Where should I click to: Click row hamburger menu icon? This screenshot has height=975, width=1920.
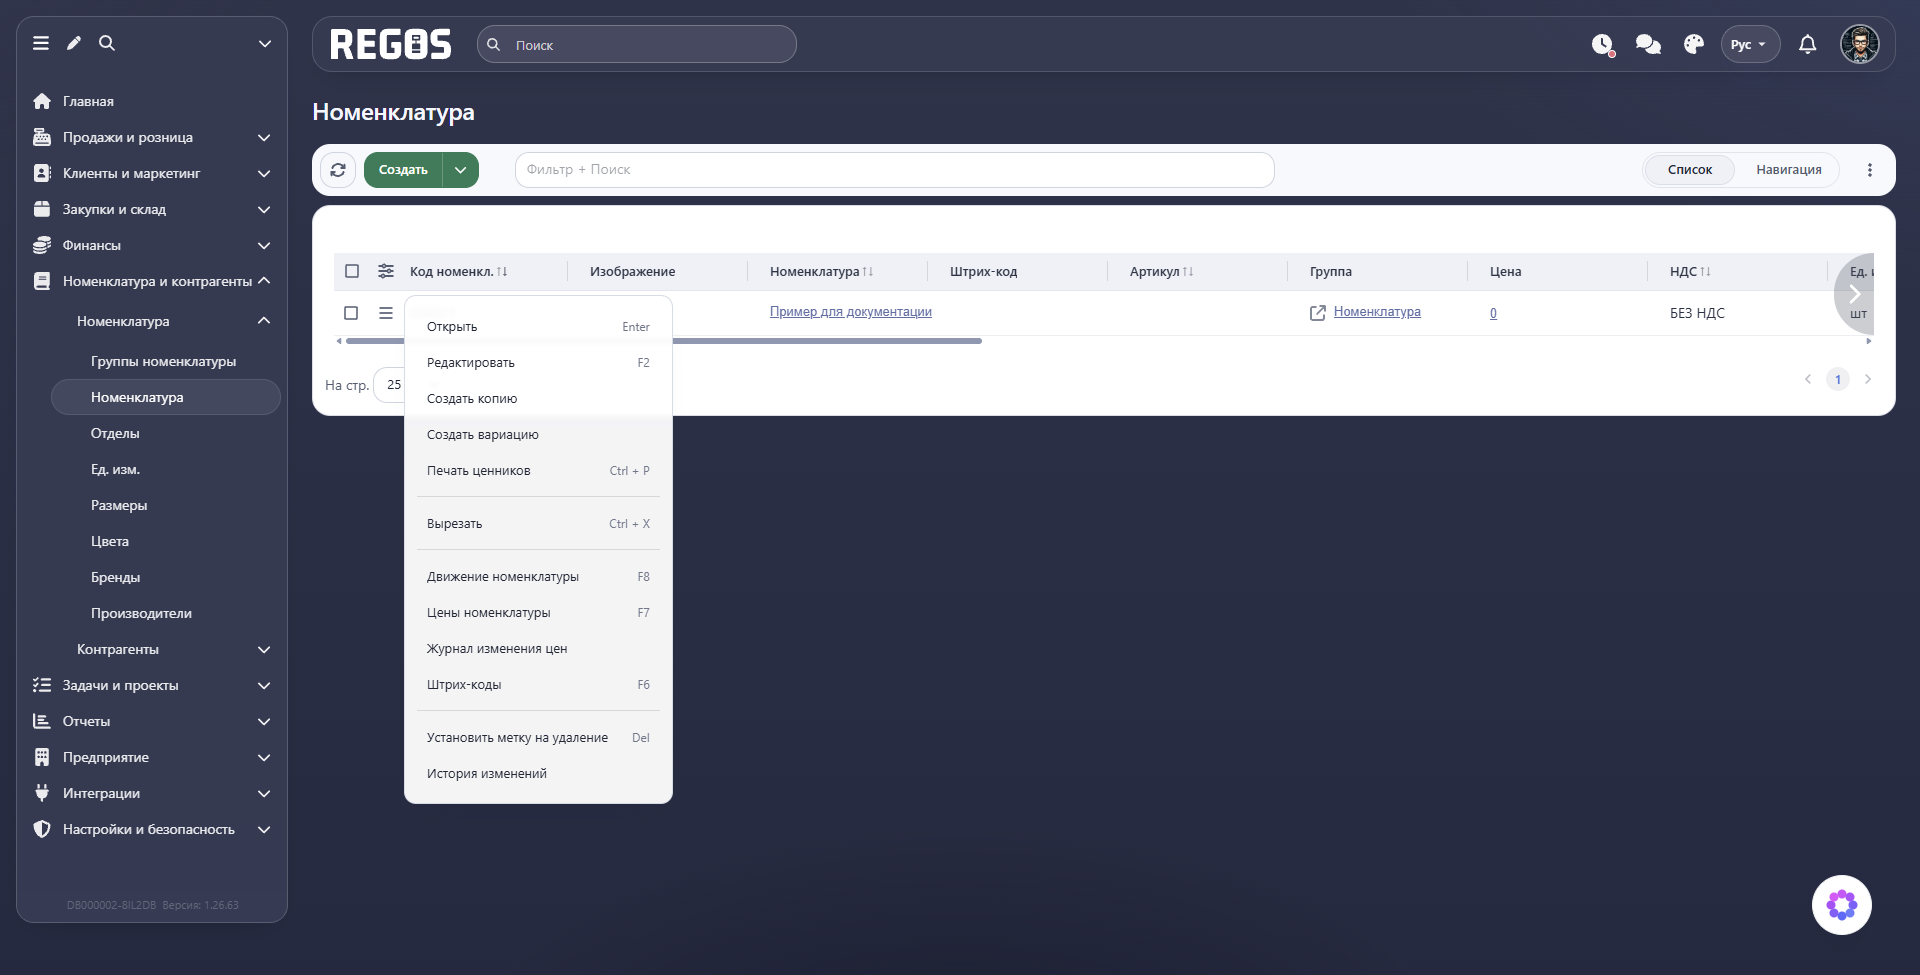tap(386, 313)
